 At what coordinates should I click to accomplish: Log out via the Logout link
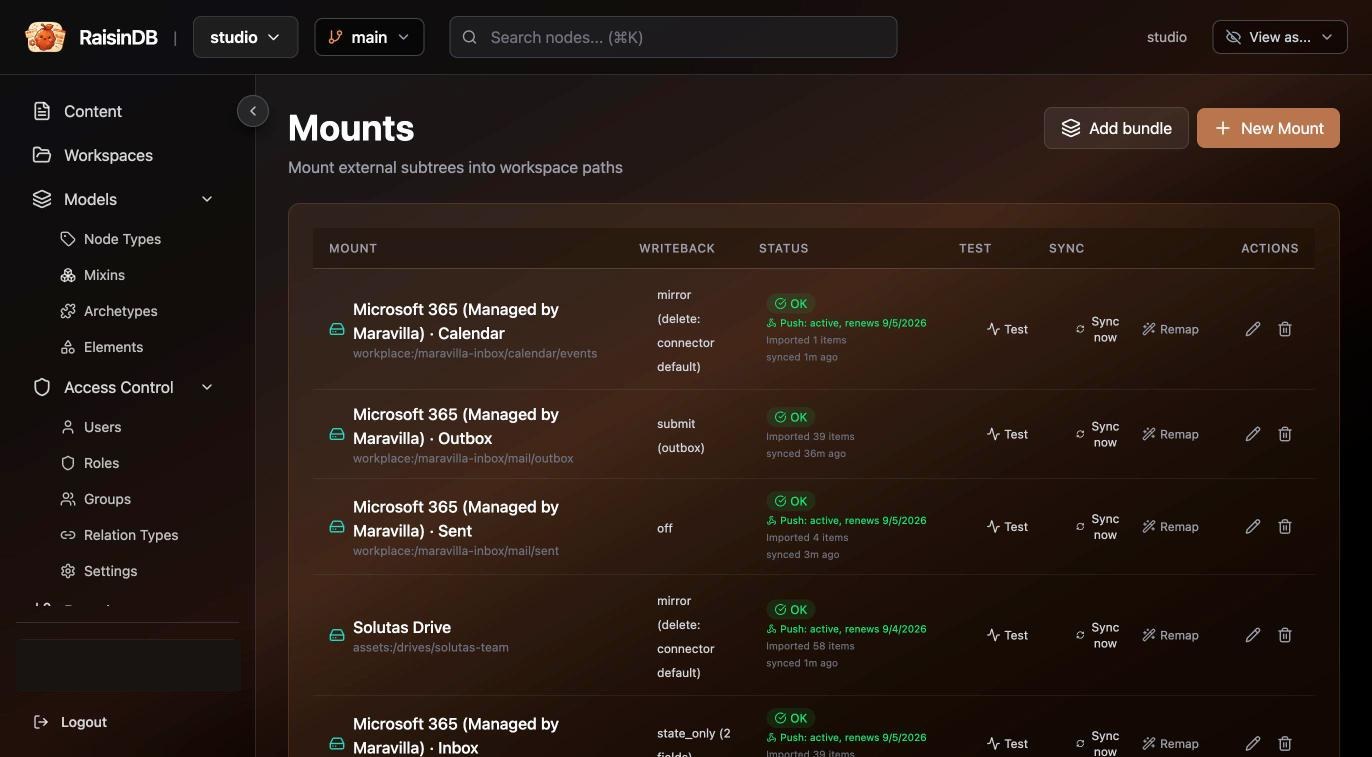point(70,722)
